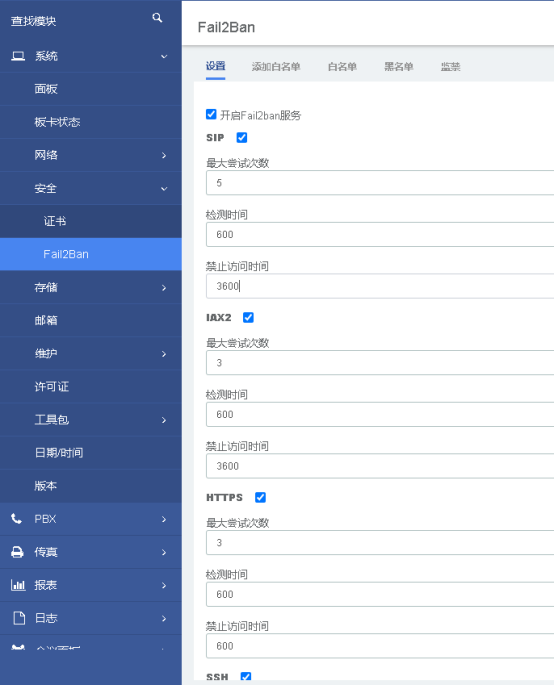This screenshot has height=686, width=554.
Task: Expand the 传真 menu arrow
Action: [x=164, y=553]
